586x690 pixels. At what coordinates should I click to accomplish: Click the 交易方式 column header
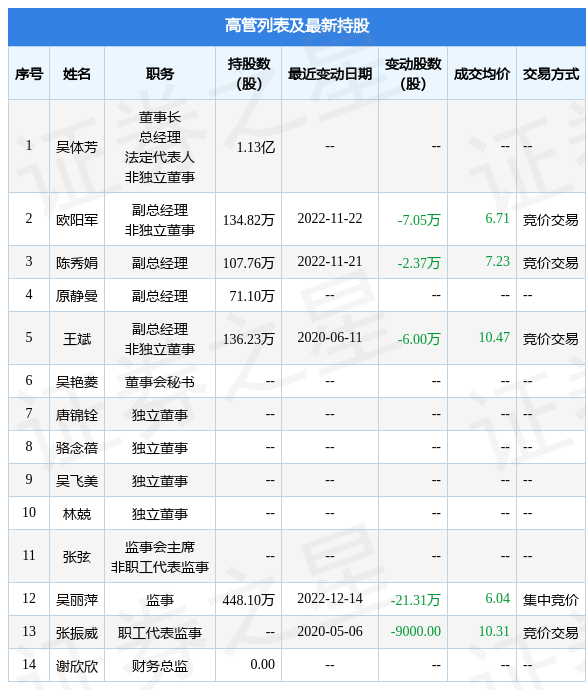(551, 73)
